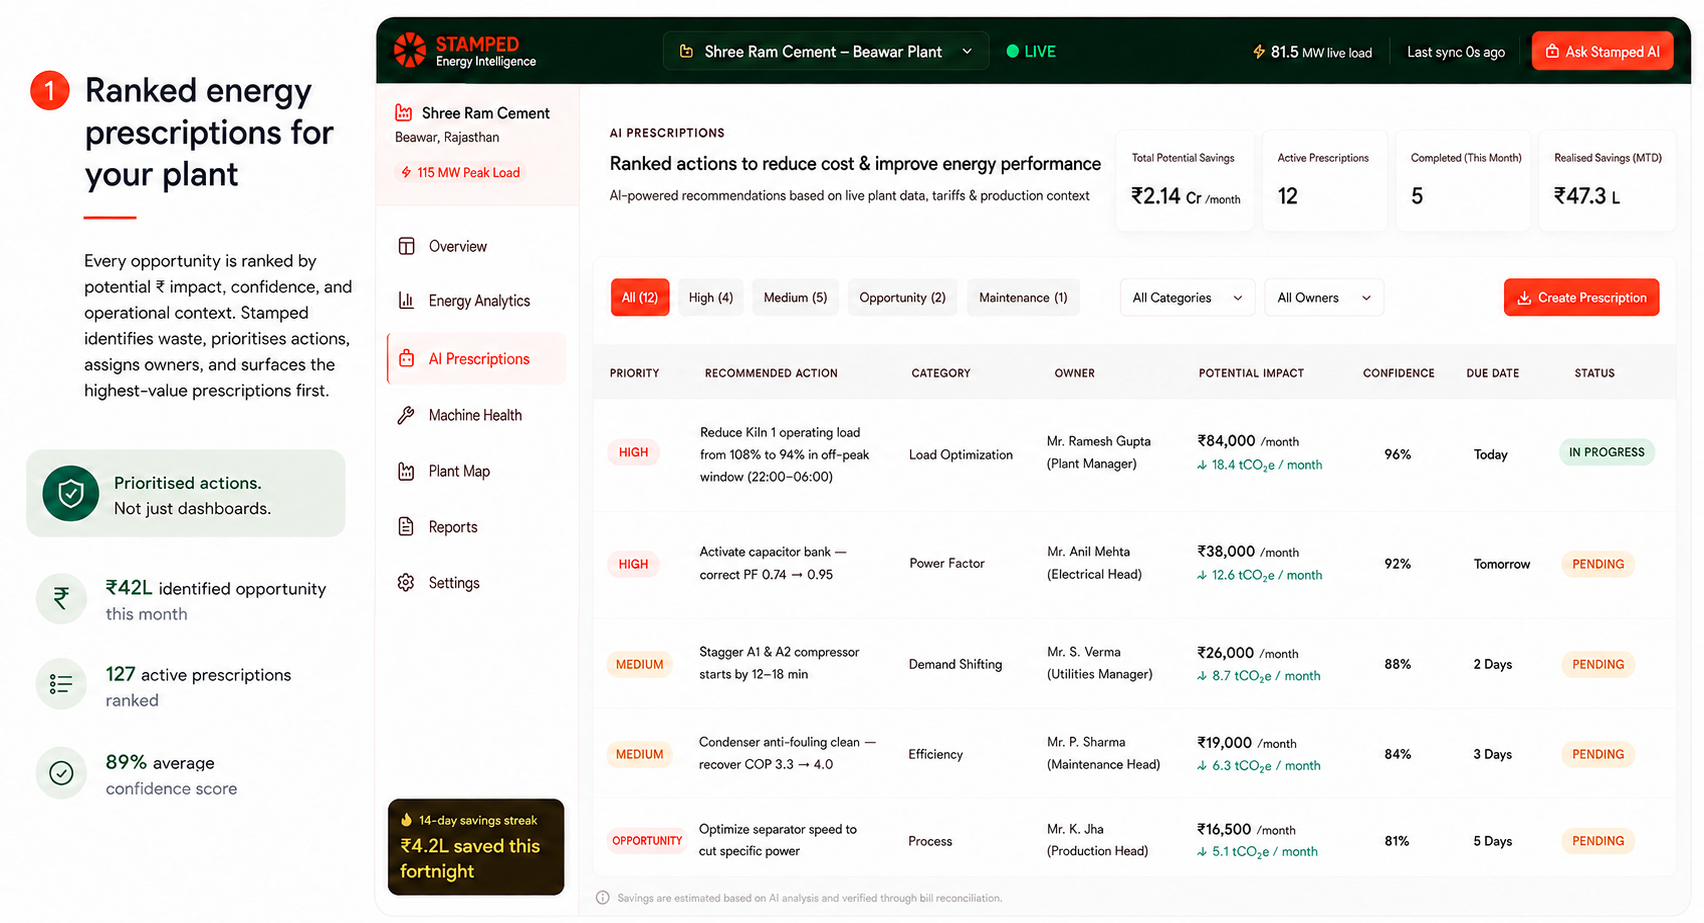Click the flame icon on savings streak card

point(406,820)
